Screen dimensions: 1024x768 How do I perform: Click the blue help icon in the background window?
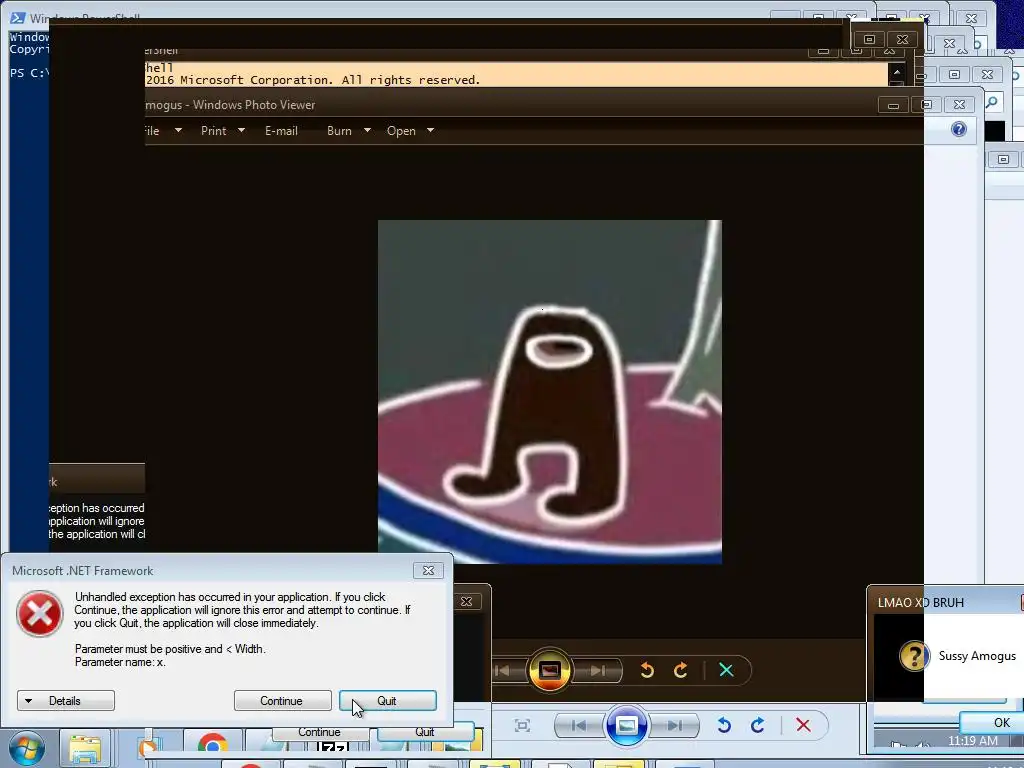click(959, 129)
